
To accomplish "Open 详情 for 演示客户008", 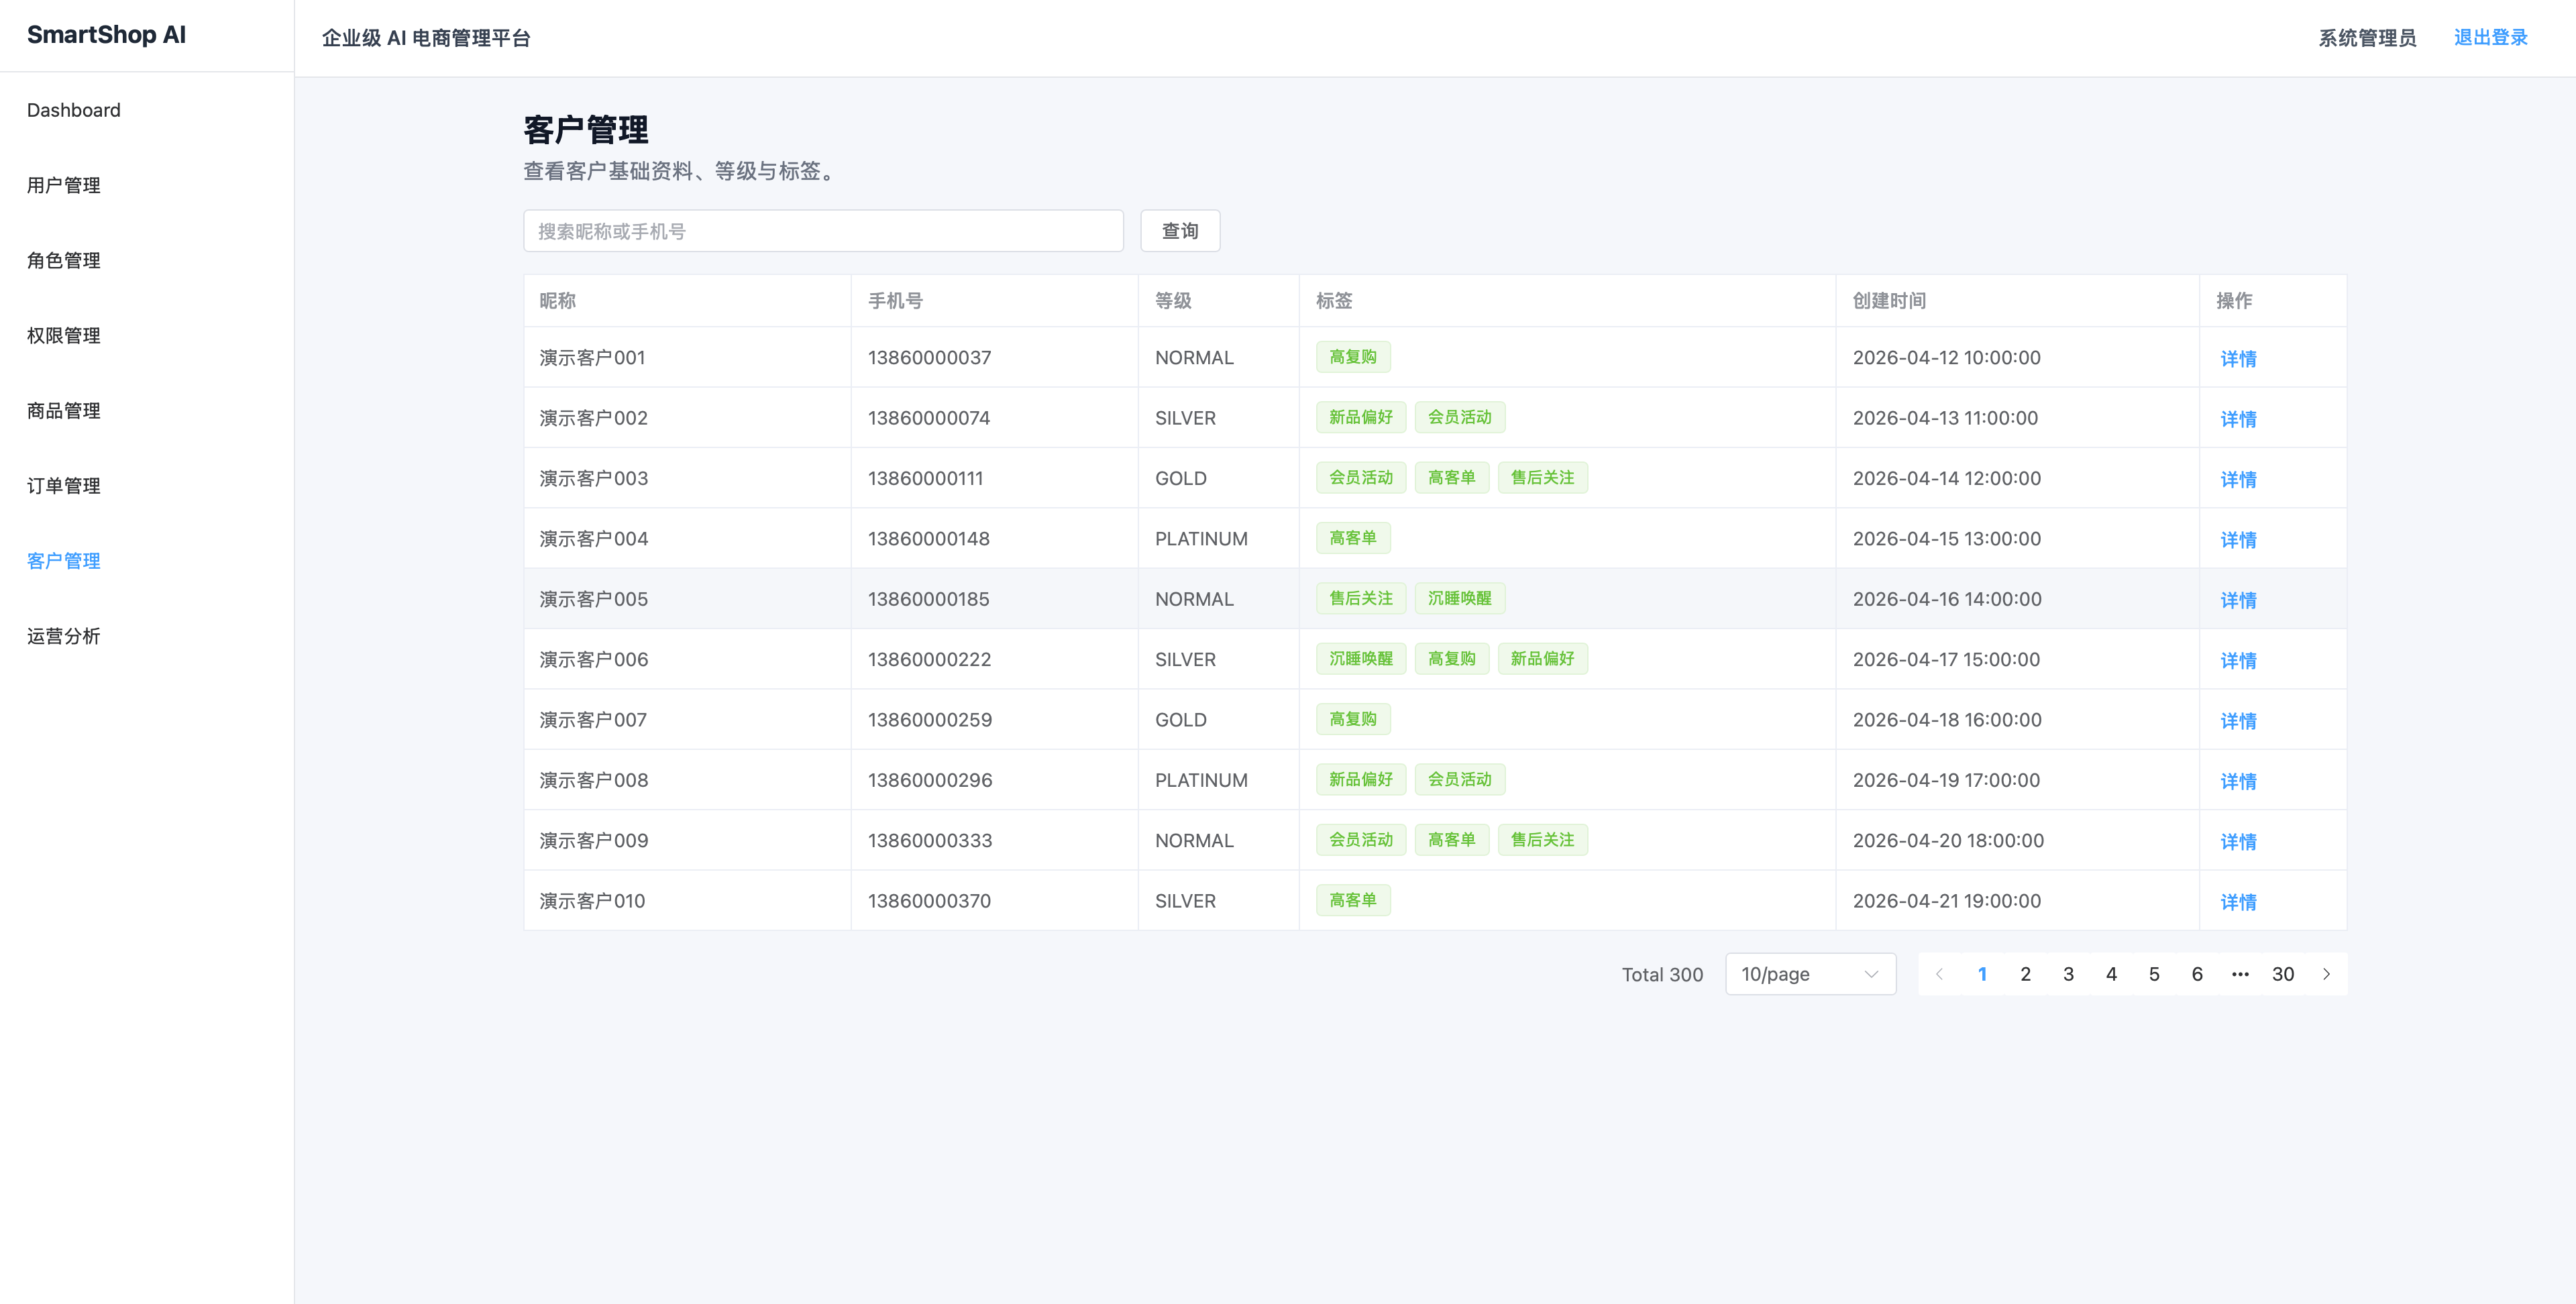I will tap(2238, 781).
